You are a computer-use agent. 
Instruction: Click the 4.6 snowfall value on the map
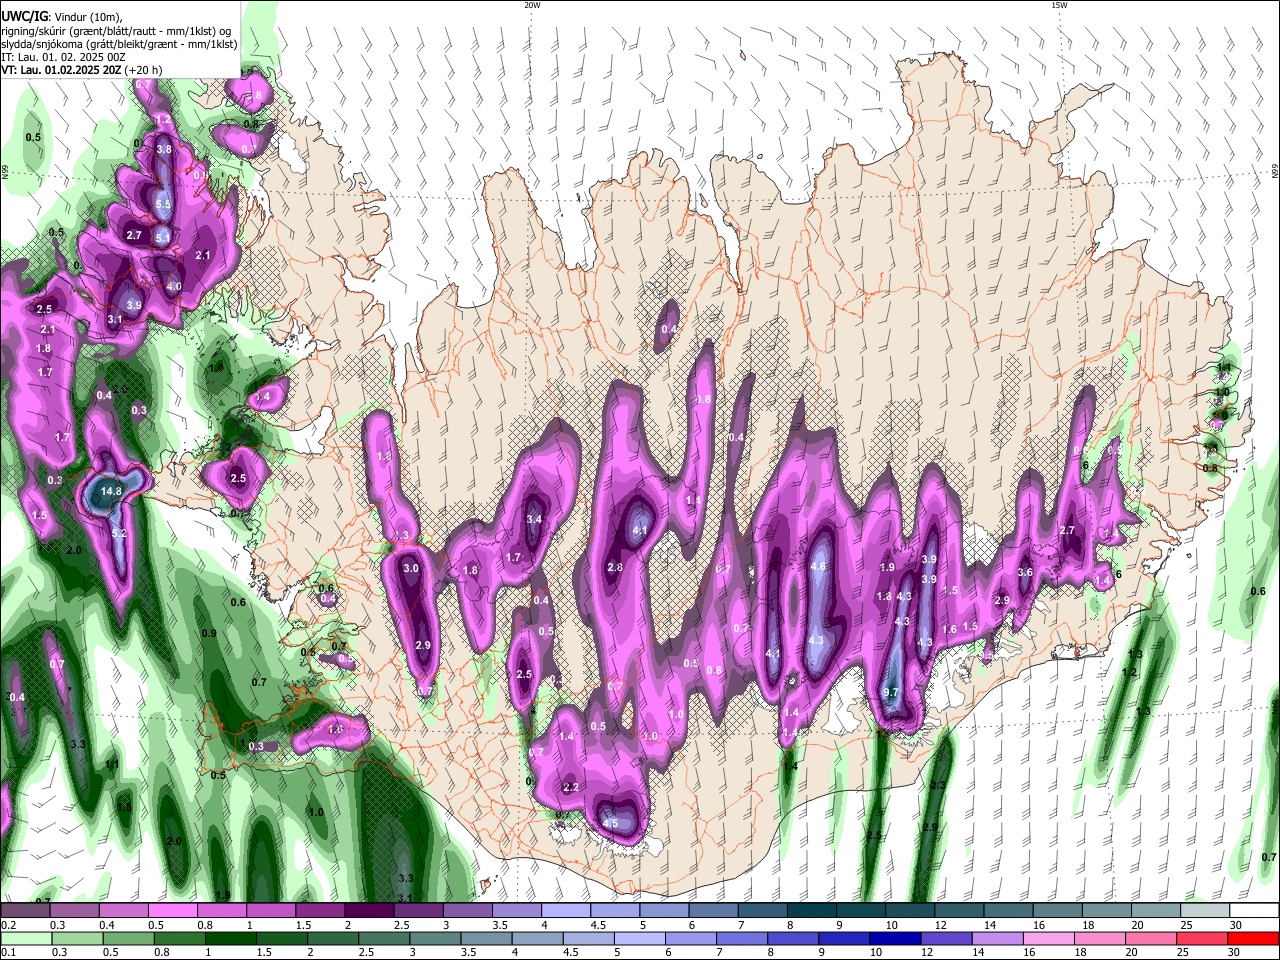click(818, 566)
